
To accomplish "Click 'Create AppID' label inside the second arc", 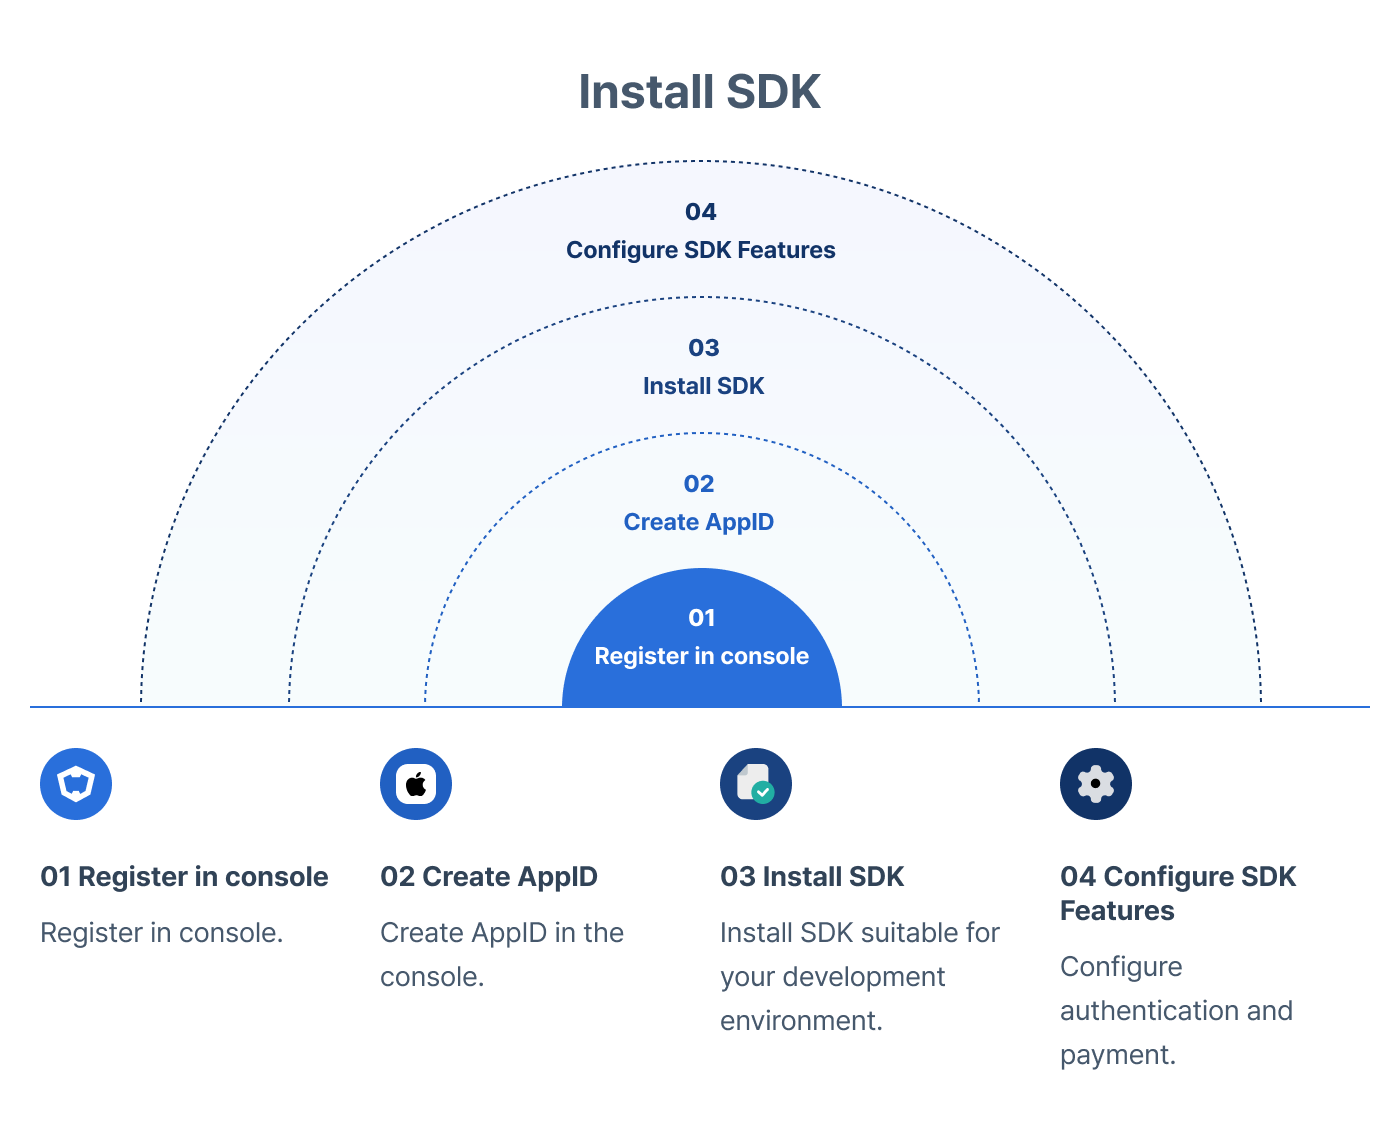I will point(699,522).
